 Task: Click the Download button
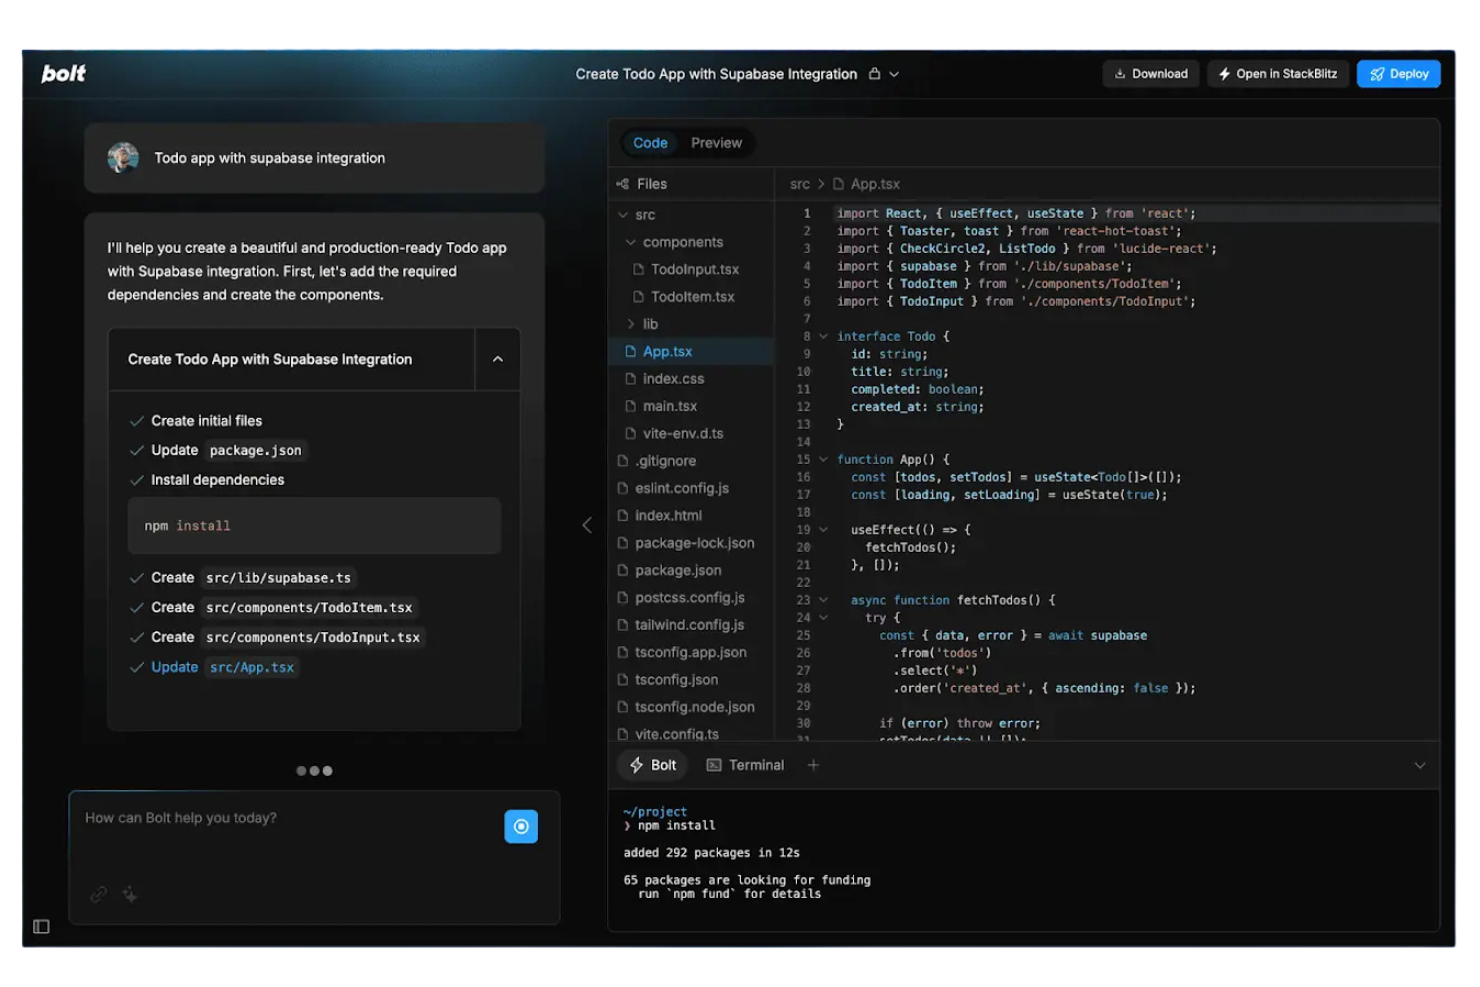(1150, 74)
